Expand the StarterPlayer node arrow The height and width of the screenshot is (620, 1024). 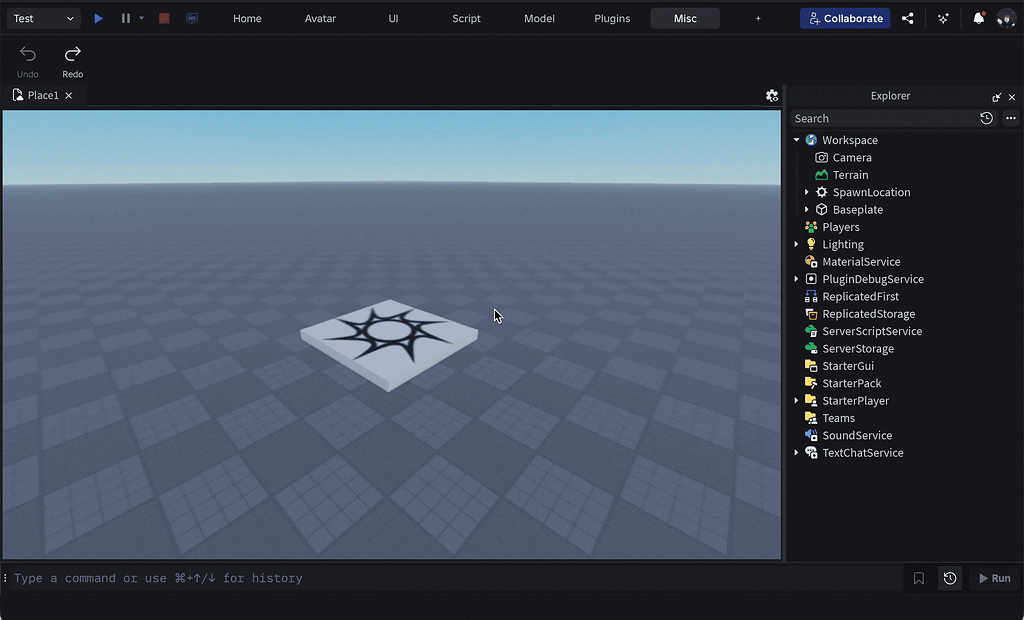[x=797, y=401]
